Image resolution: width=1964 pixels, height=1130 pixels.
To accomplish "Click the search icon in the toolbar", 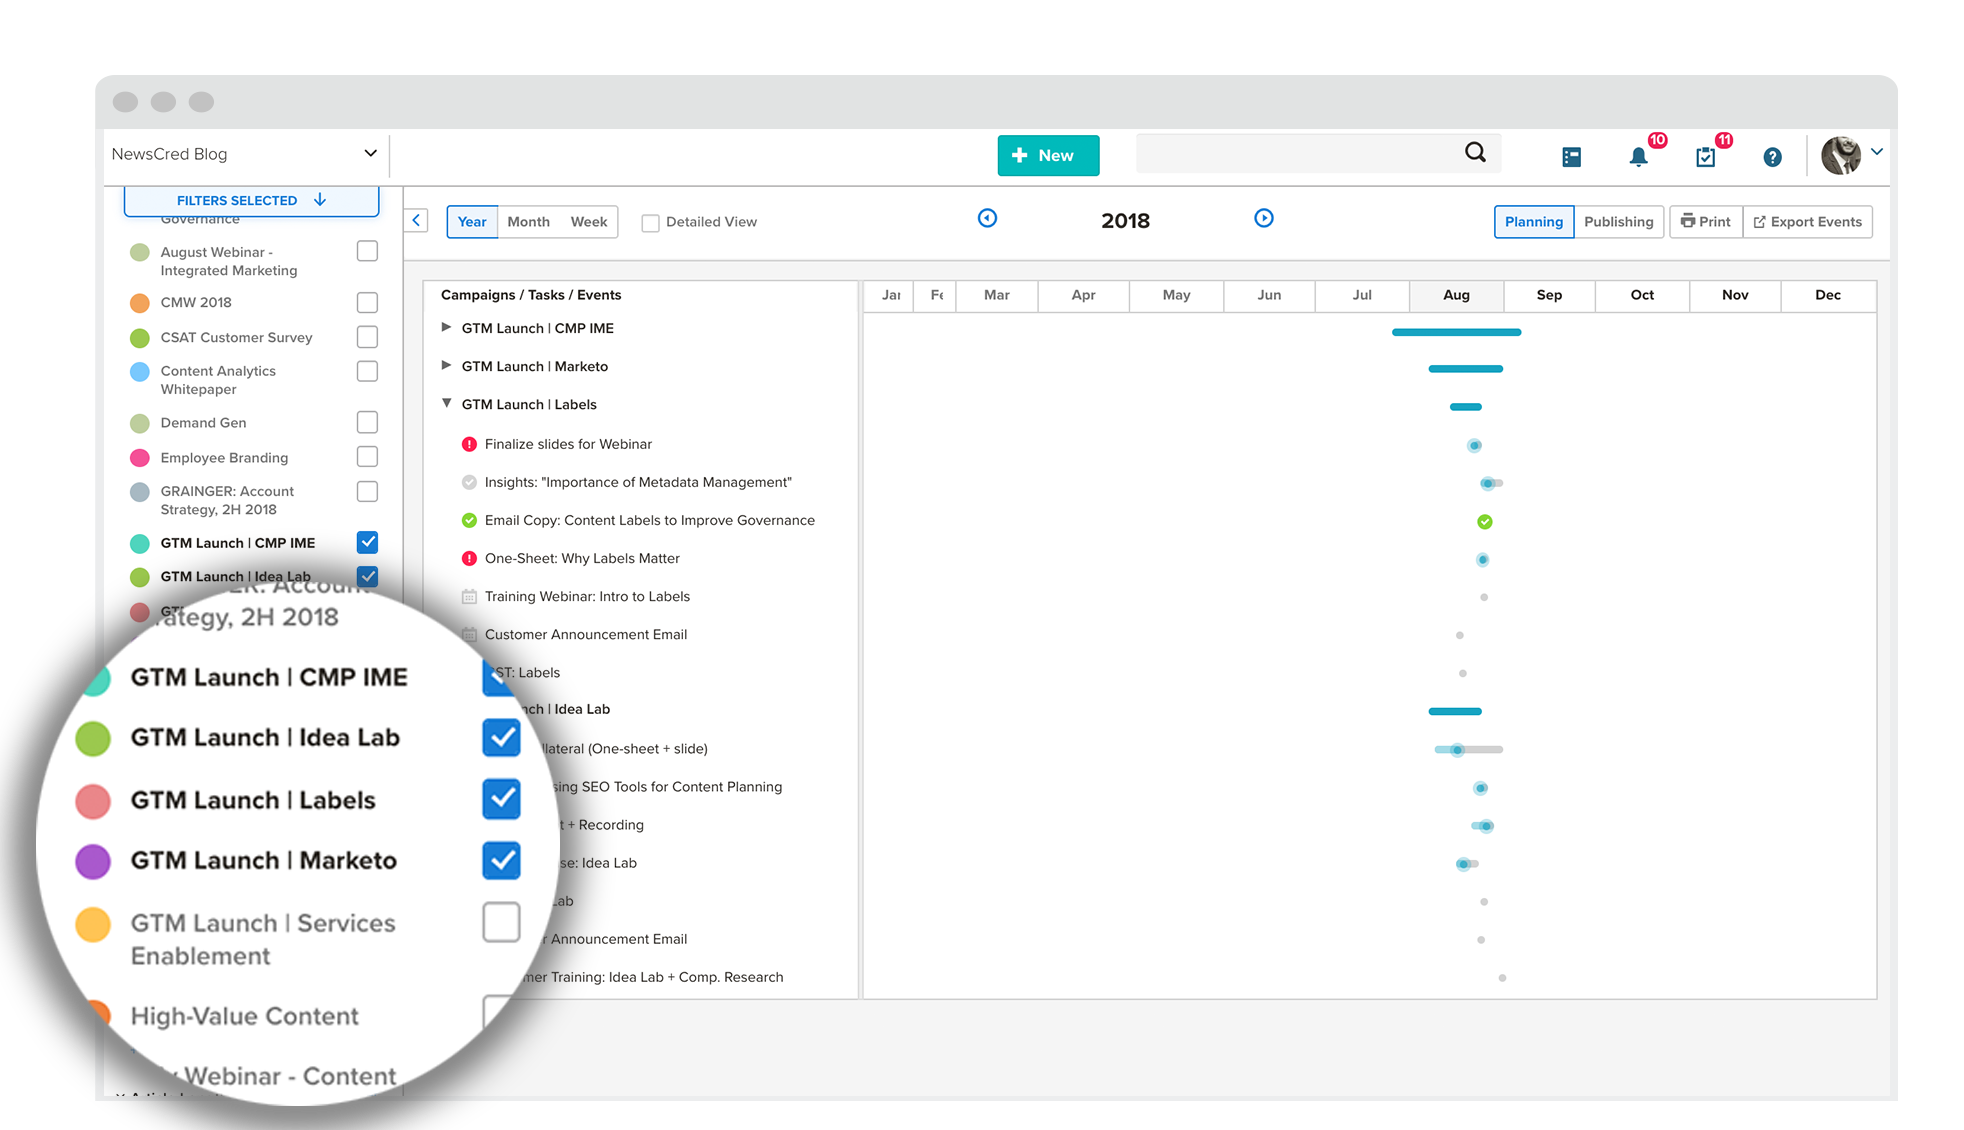I will tap(1477, 152).
